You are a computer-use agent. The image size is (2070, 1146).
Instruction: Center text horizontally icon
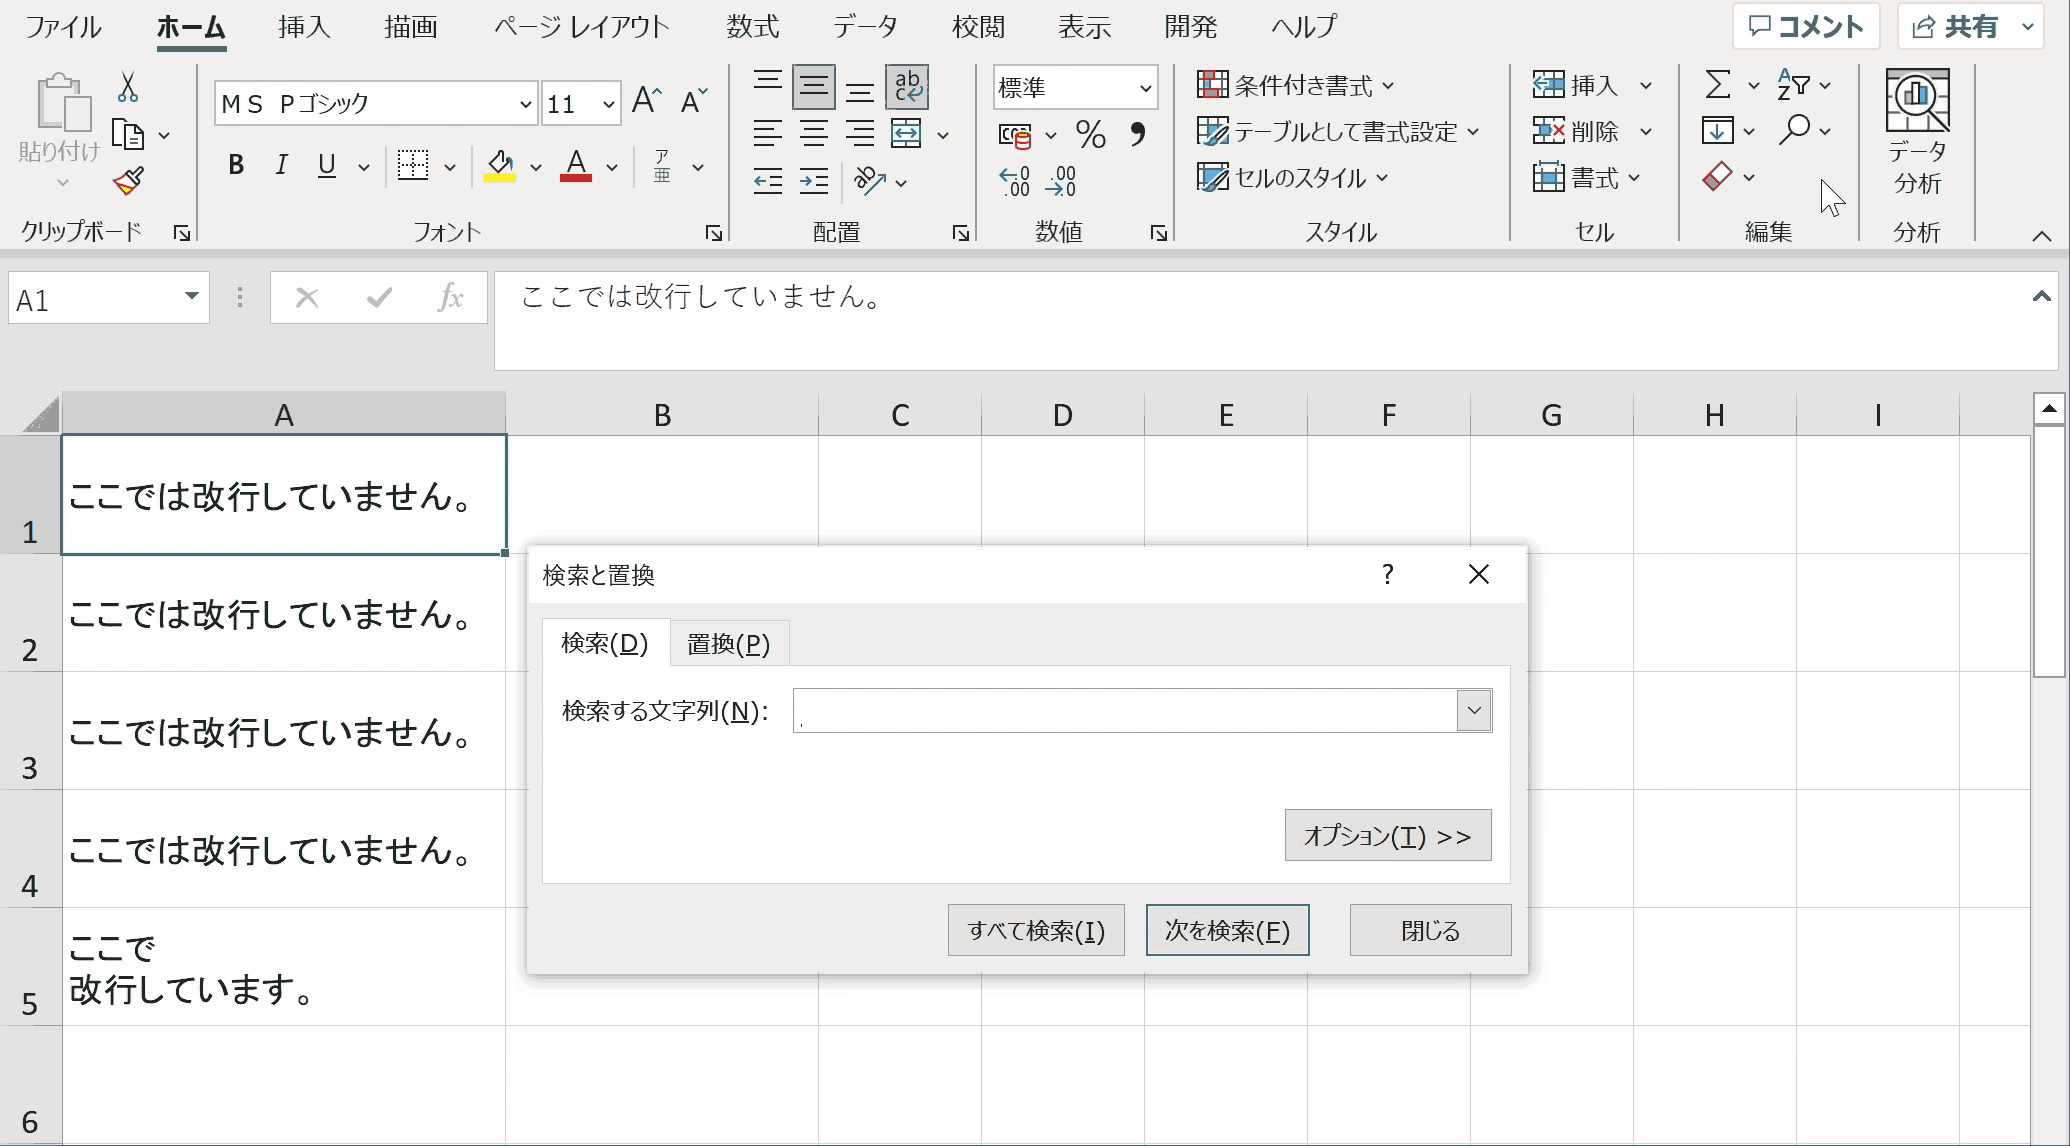click(x=814, y=134)
